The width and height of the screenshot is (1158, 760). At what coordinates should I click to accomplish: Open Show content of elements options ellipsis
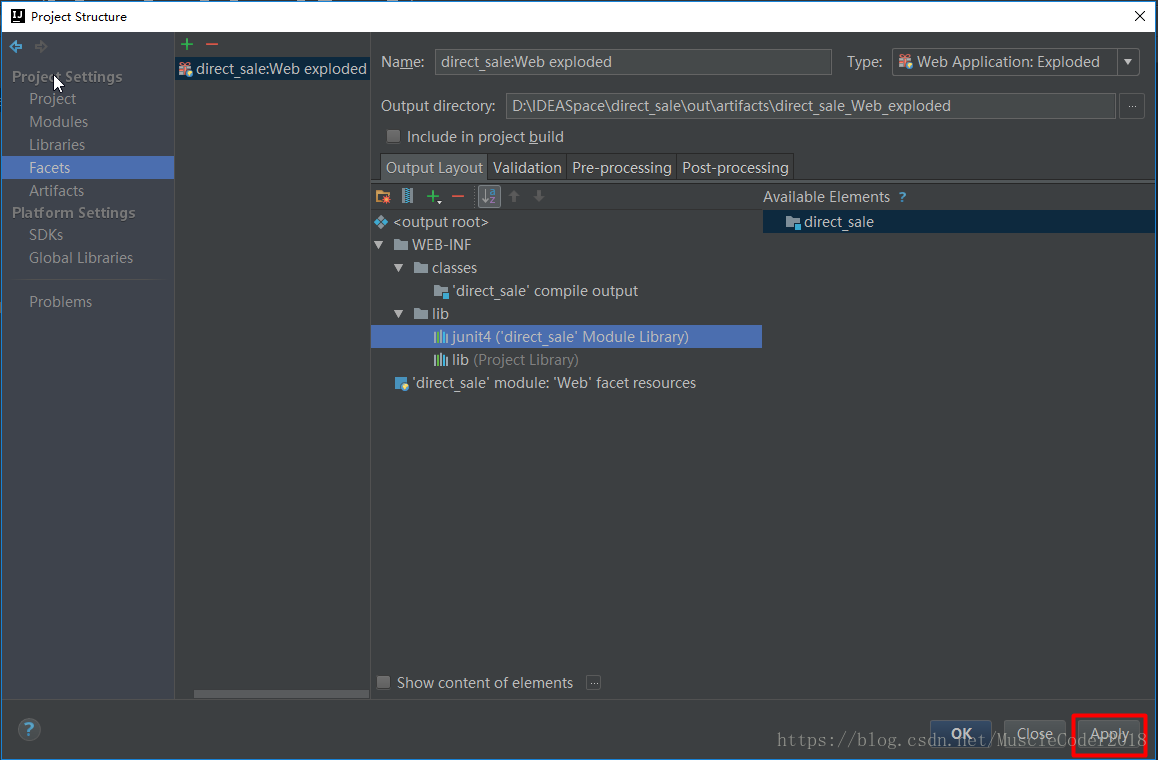point(593,682)
